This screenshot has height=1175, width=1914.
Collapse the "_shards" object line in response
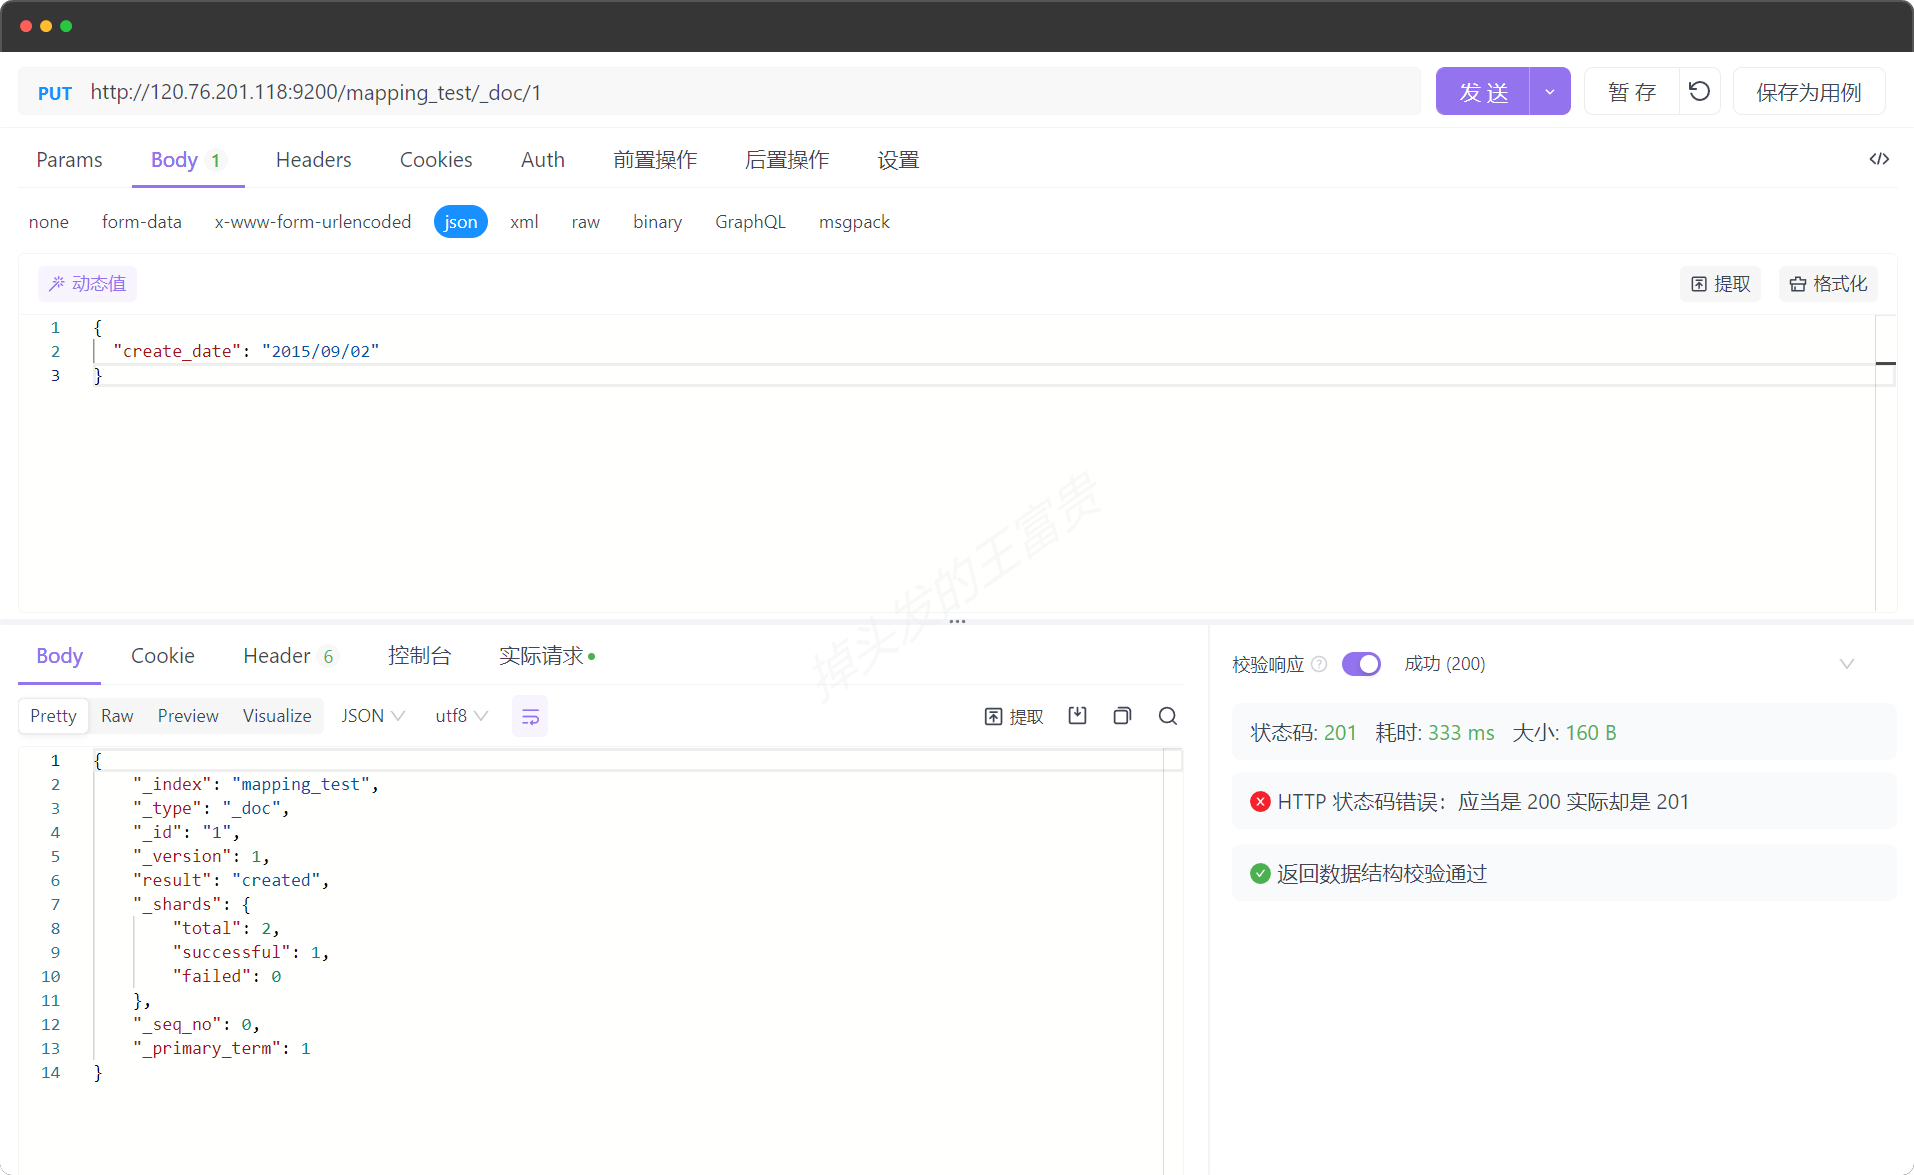tap(191, 904)
